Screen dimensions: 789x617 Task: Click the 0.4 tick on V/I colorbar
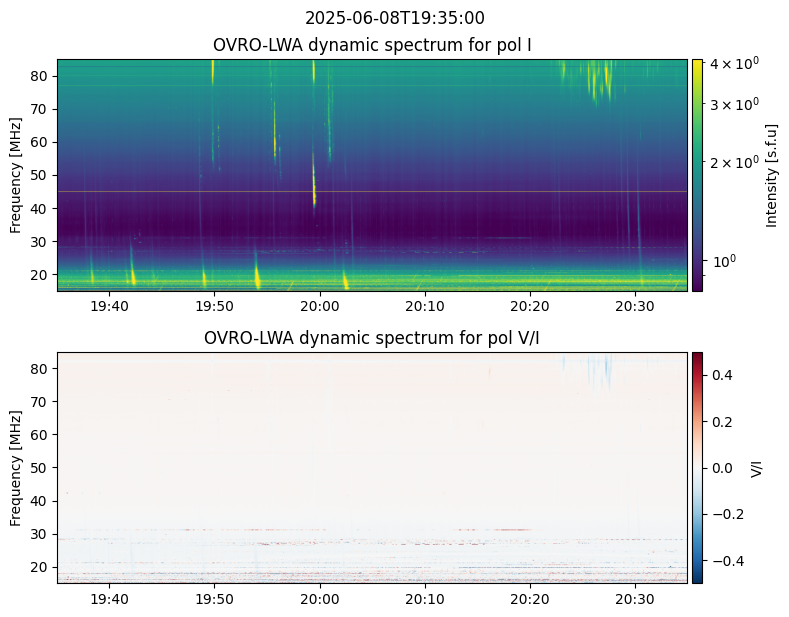(722, 375)
